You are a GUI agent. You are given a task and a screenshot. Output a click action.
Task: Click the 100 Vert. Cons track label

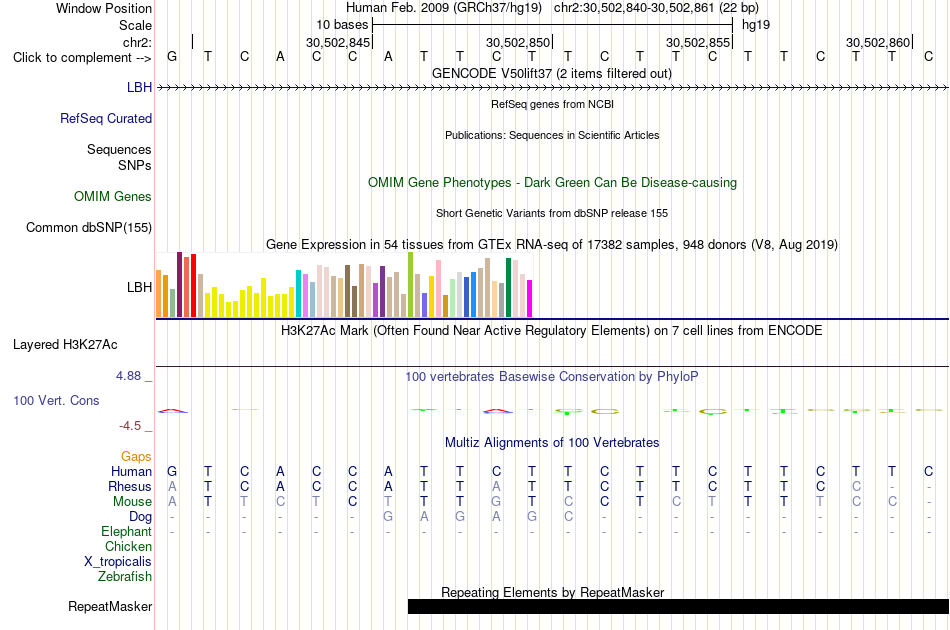tap(56, 400)
